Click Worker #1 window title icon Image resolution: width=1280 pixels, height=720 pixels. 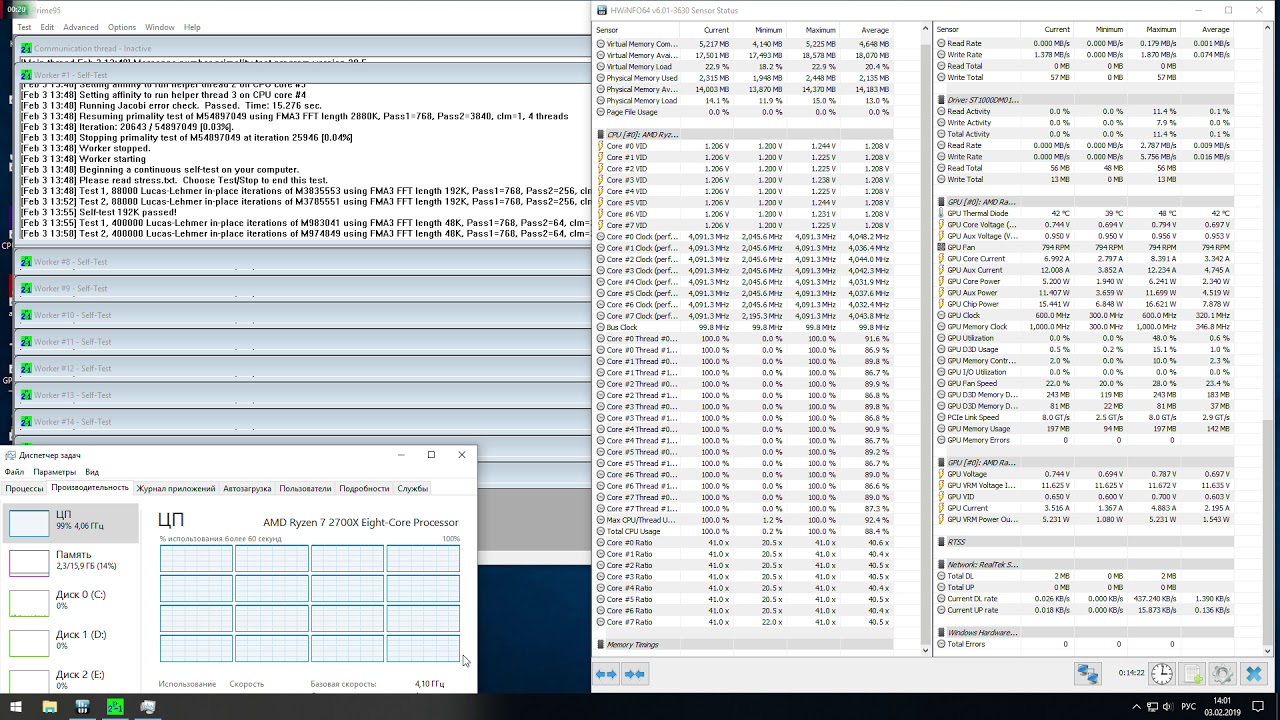click(x=26, y=75)
